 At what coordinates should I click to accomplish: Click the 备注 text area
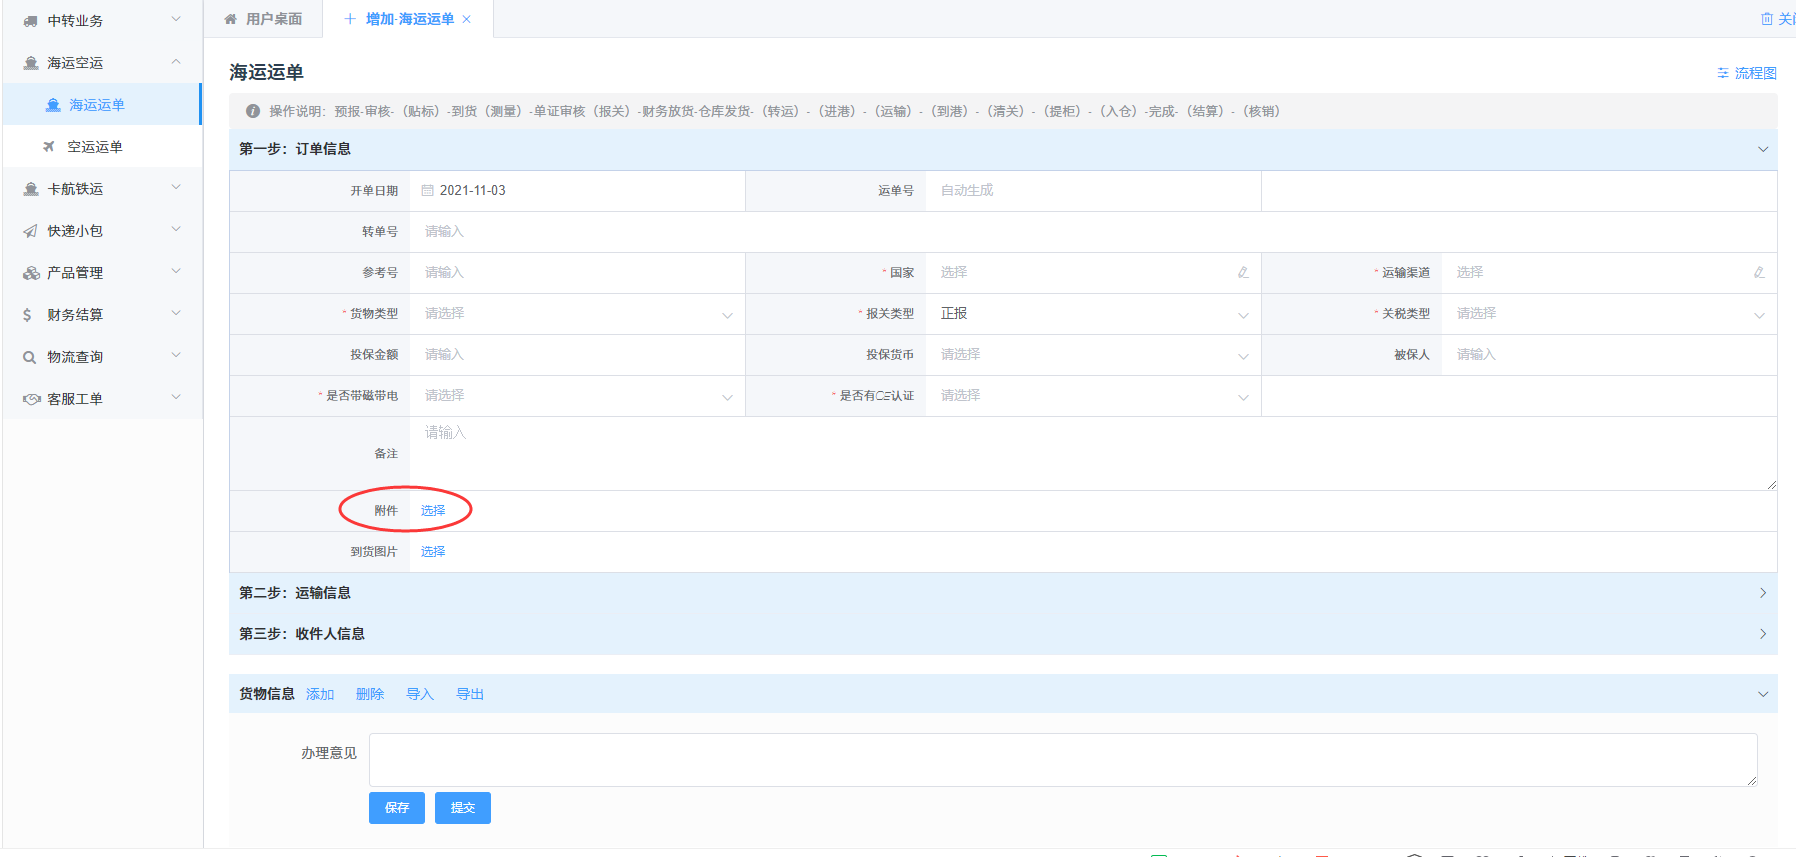[1093, 454]
